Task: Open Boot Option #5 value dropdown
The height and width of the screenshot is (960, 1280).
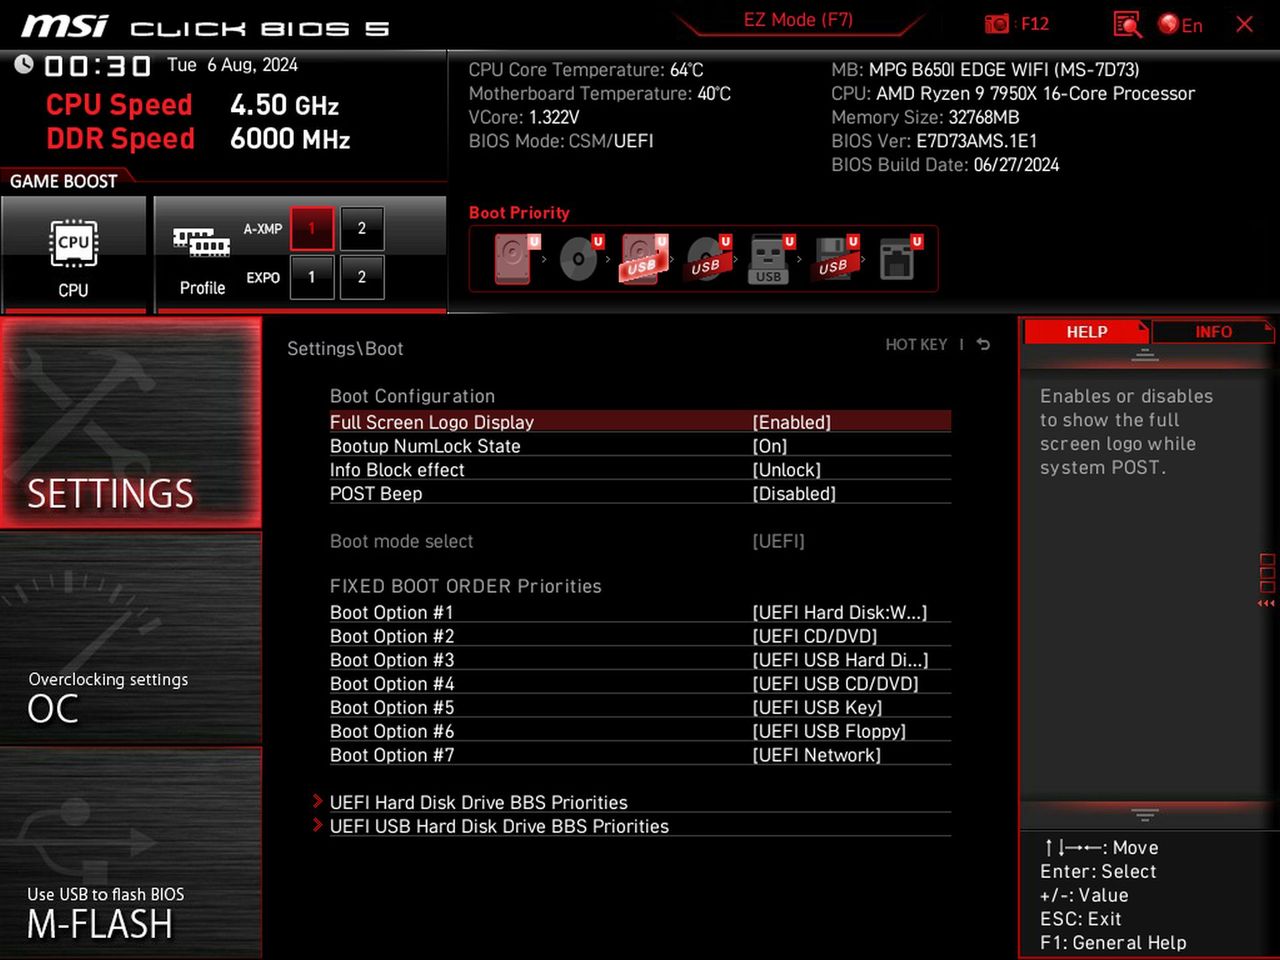Action: click(817, 708)
